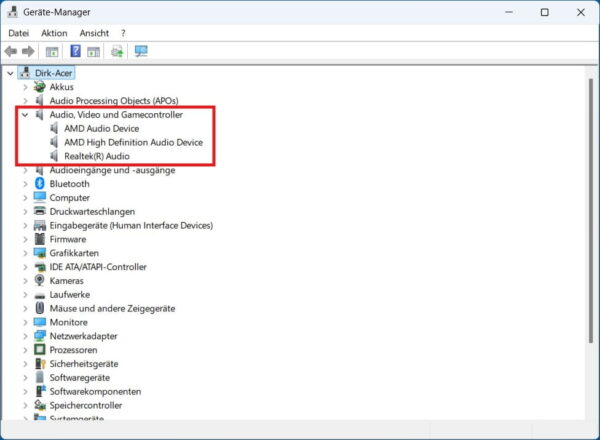600x440 pixels.
Task: Expand the Grafikkarten category
Action: pos(25,253)
